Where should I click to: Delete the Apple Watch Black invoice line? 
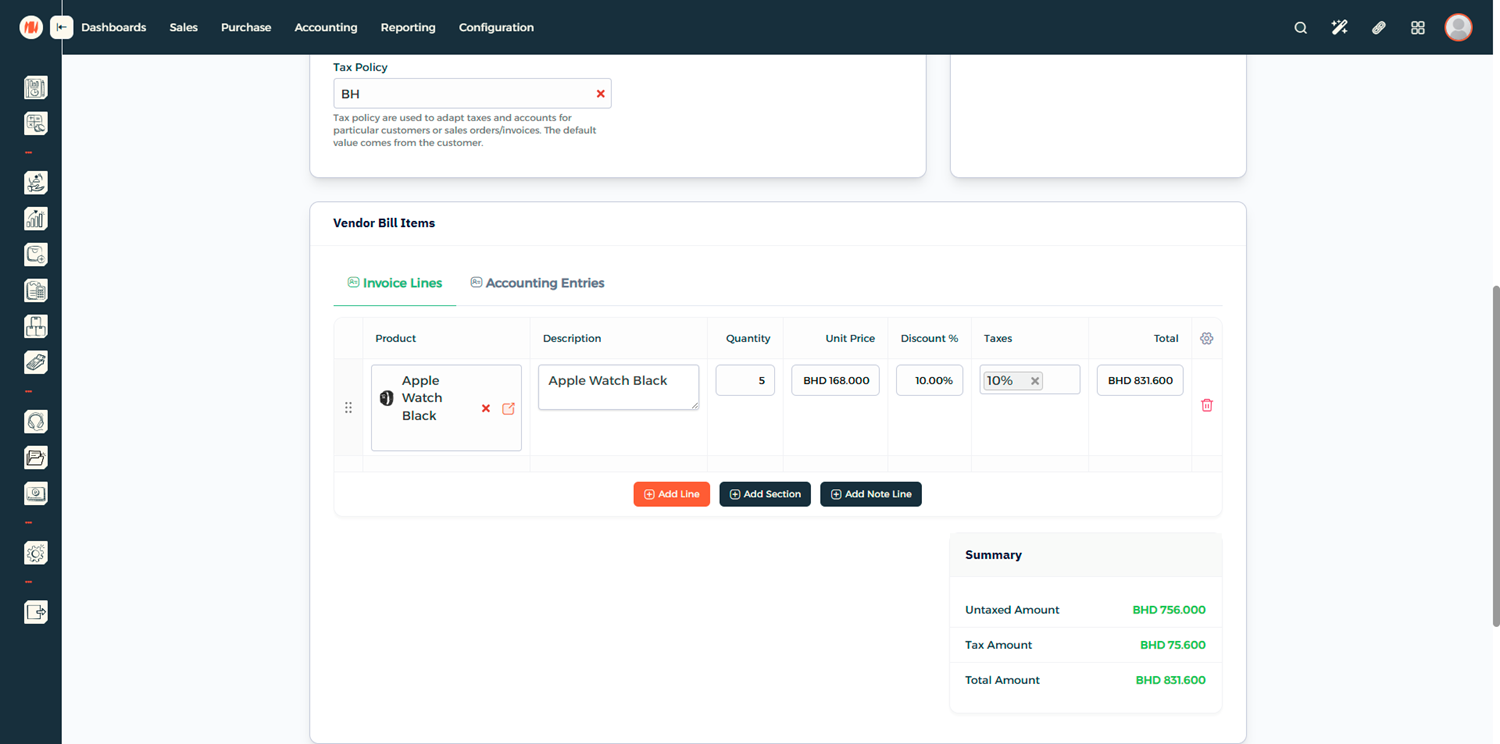(1206, 405)
